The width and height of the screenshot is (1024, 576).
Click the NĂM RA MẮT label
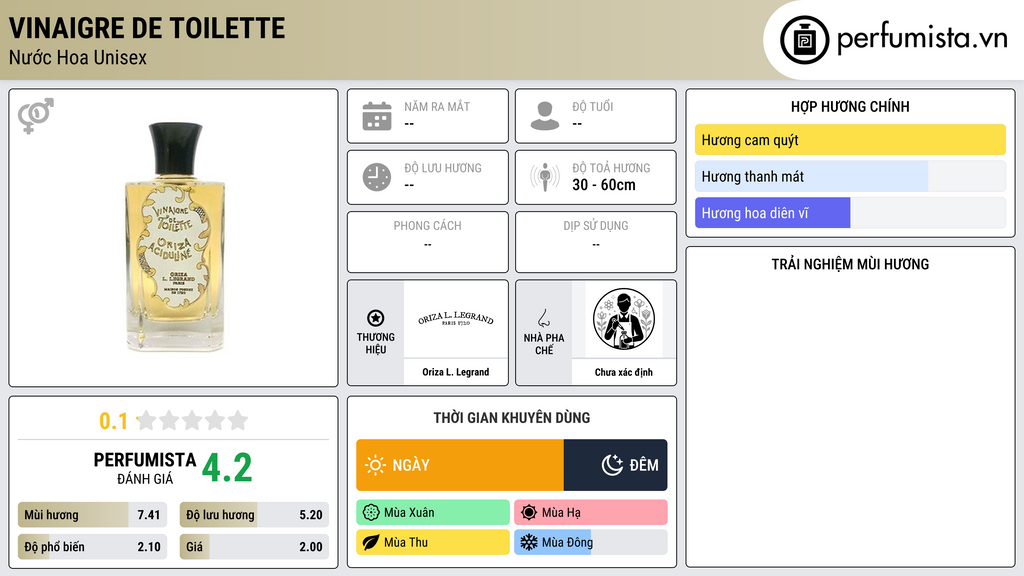click(x=437, y=106)
